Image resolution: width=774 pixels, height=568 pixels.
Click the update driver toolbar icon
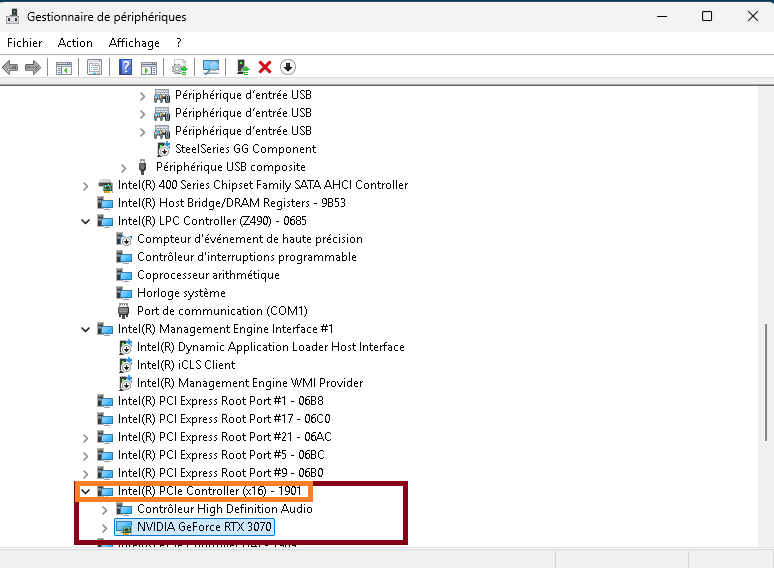(179, 67)
